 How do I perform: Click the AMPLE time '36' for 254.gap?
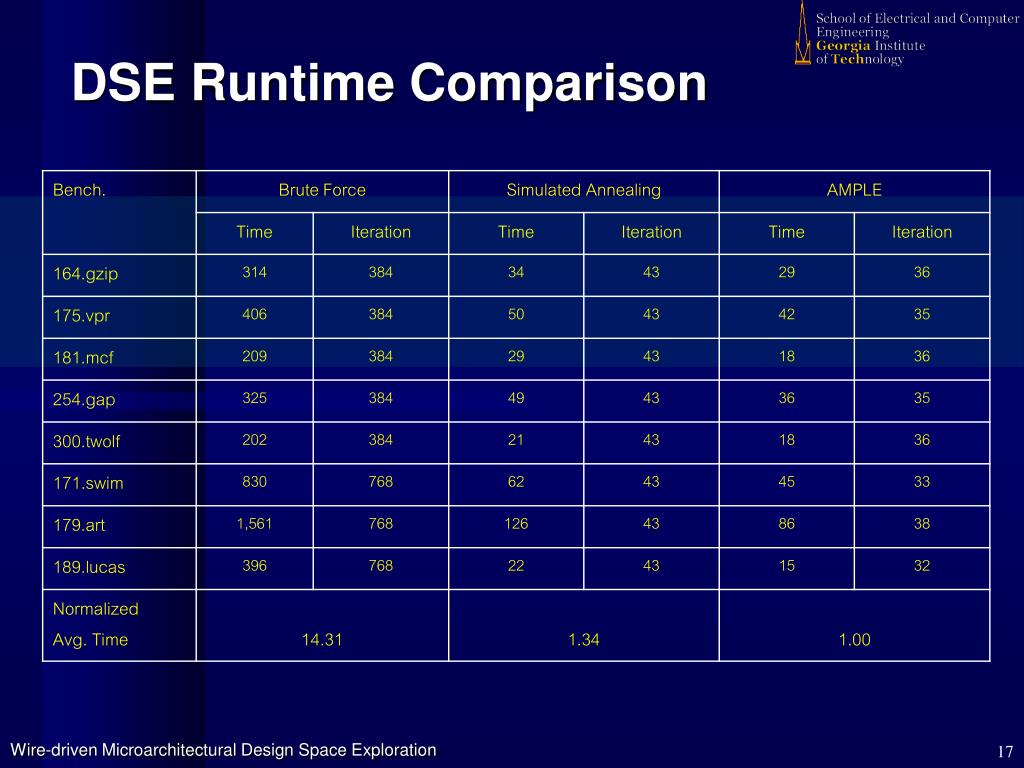tap(786, 398)
